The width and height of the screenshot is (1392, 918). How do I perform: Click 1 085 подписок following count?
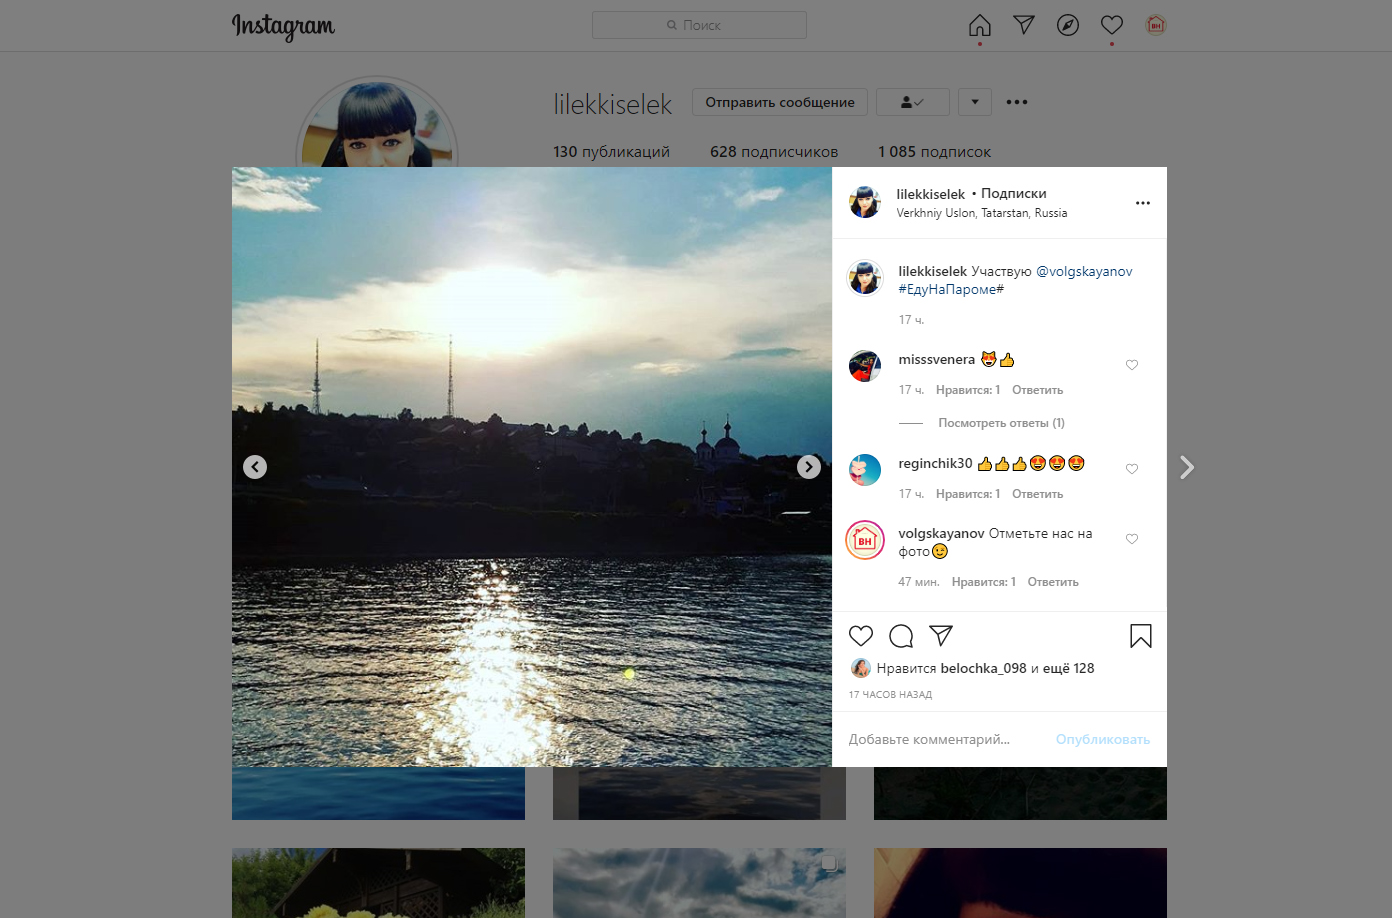point(934,152)
